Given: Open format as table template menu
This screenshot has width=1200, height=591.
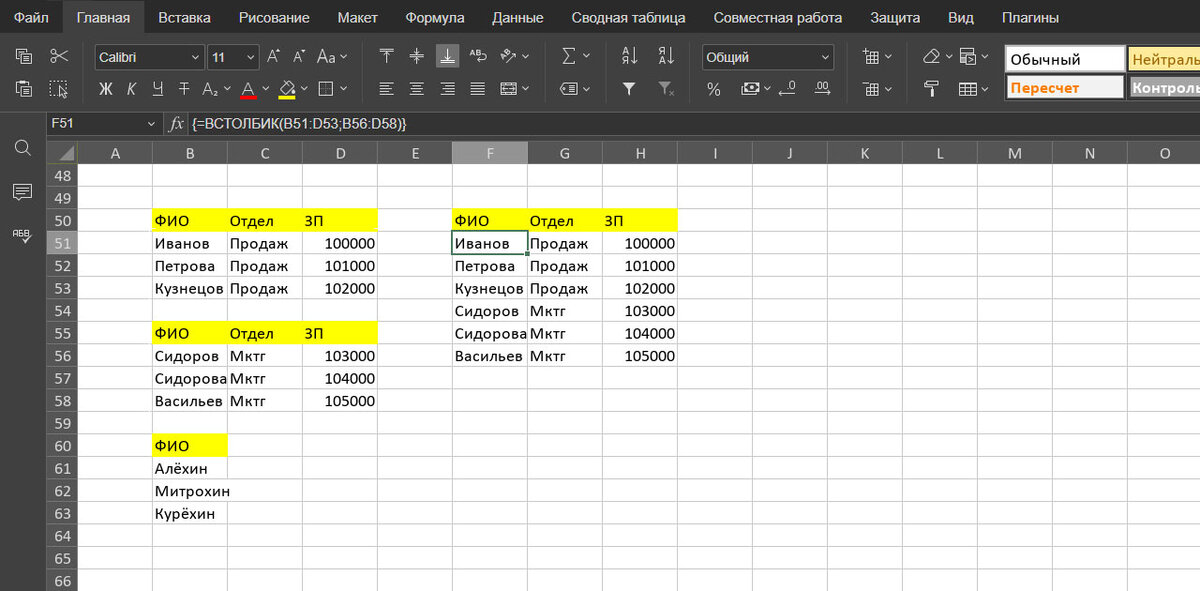Looking at the screenshot, I should pyautogui.click(x=973, y=89).
